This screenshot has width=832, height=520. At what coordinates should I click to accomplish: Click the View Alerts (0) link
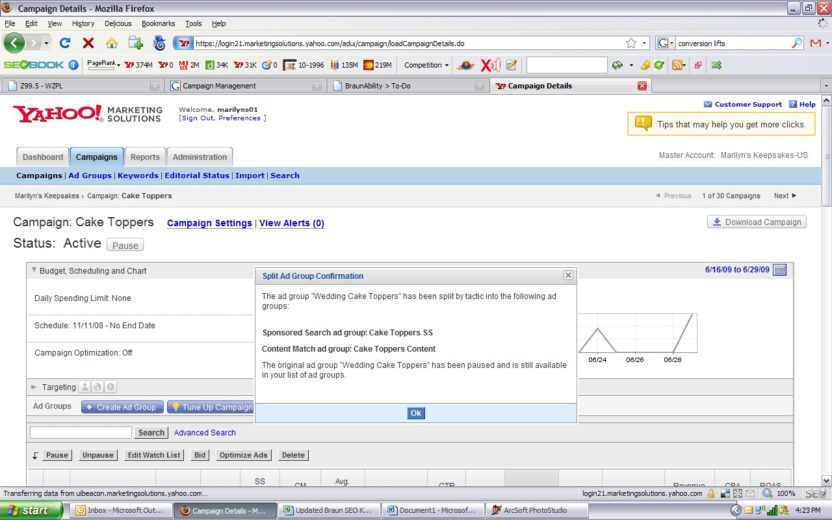pyautogui.click(x=291, y=223)
